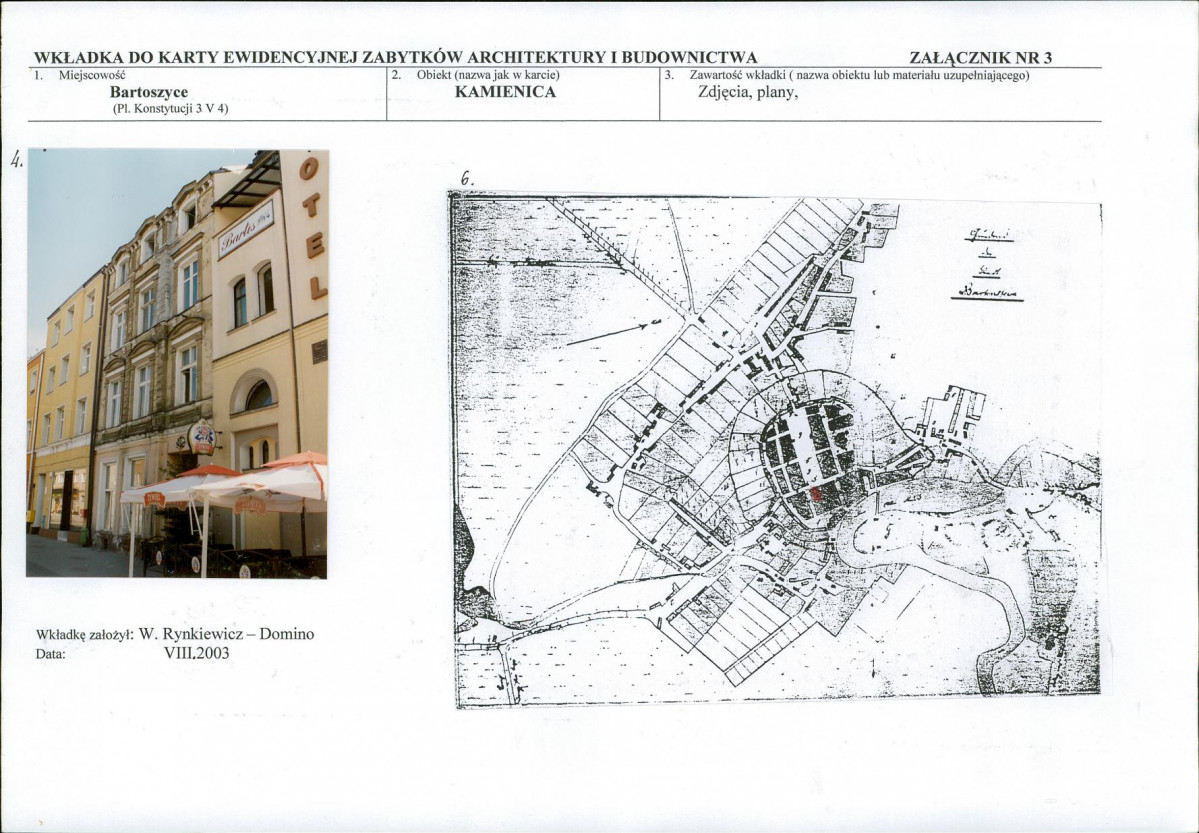Click the handwritten map title at top right

click(989, 265)
